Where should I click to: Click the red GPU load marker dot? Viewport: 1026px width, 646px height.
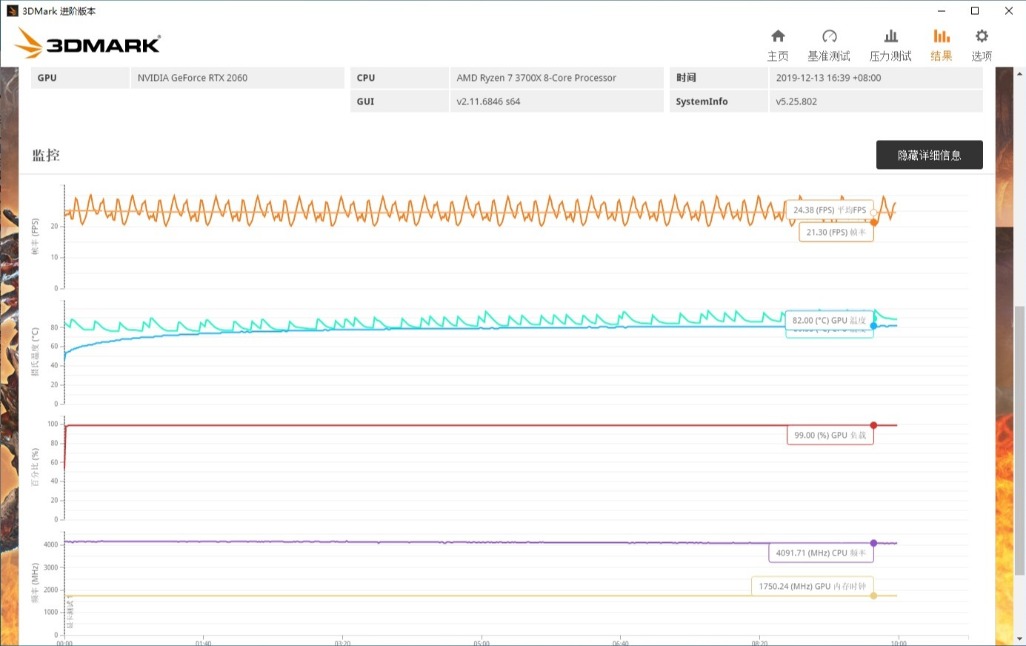click(x=874, y=425)
